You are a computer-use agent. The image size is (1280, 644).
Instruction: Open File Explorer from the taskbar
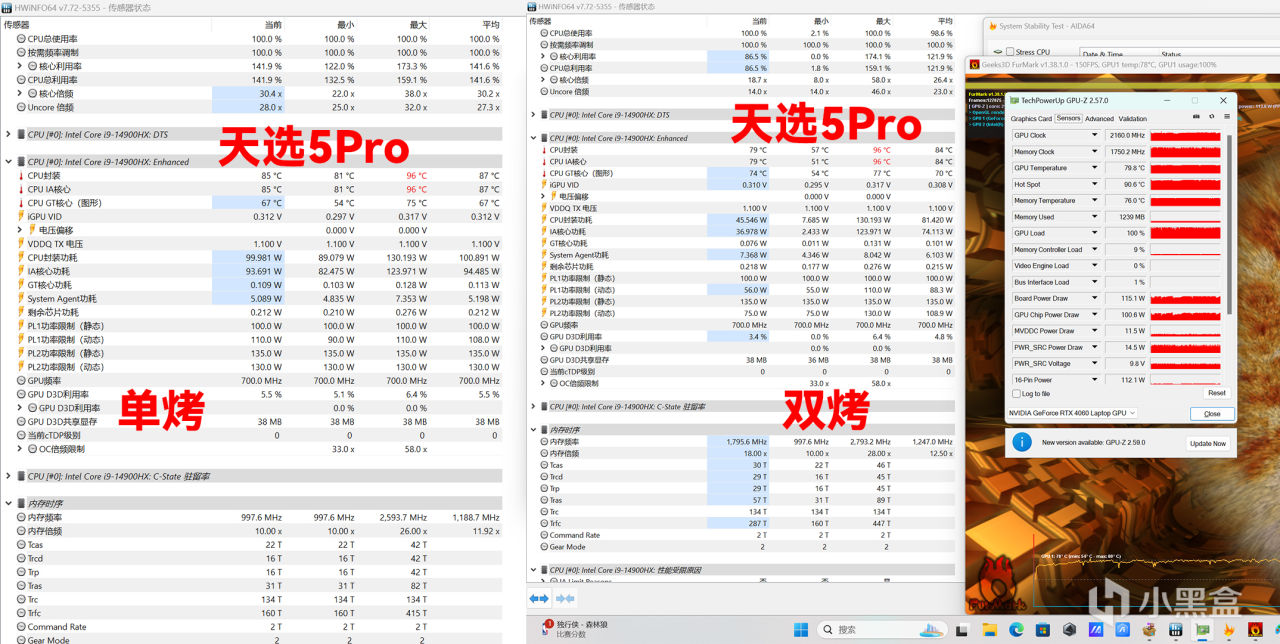(990, 630)
